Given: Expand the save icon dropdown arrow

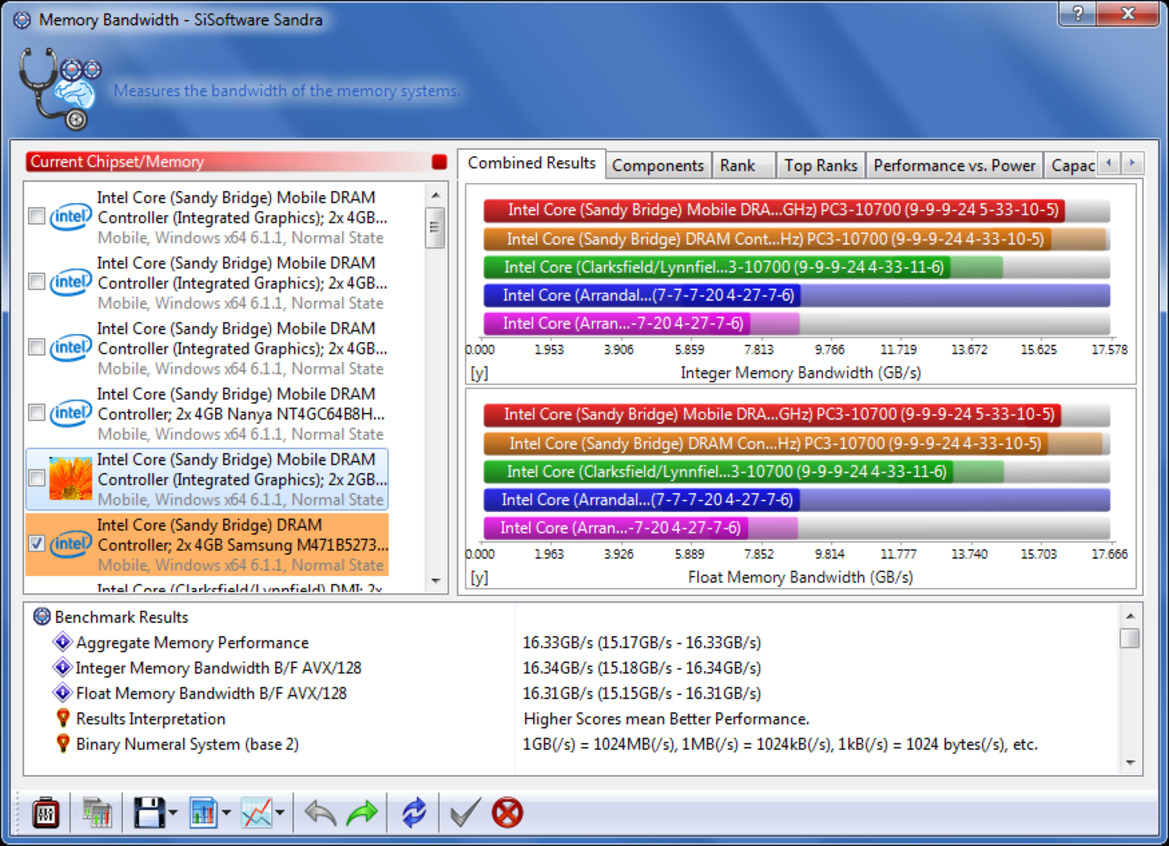Looking at the screenshot, I should pos(173,812).
